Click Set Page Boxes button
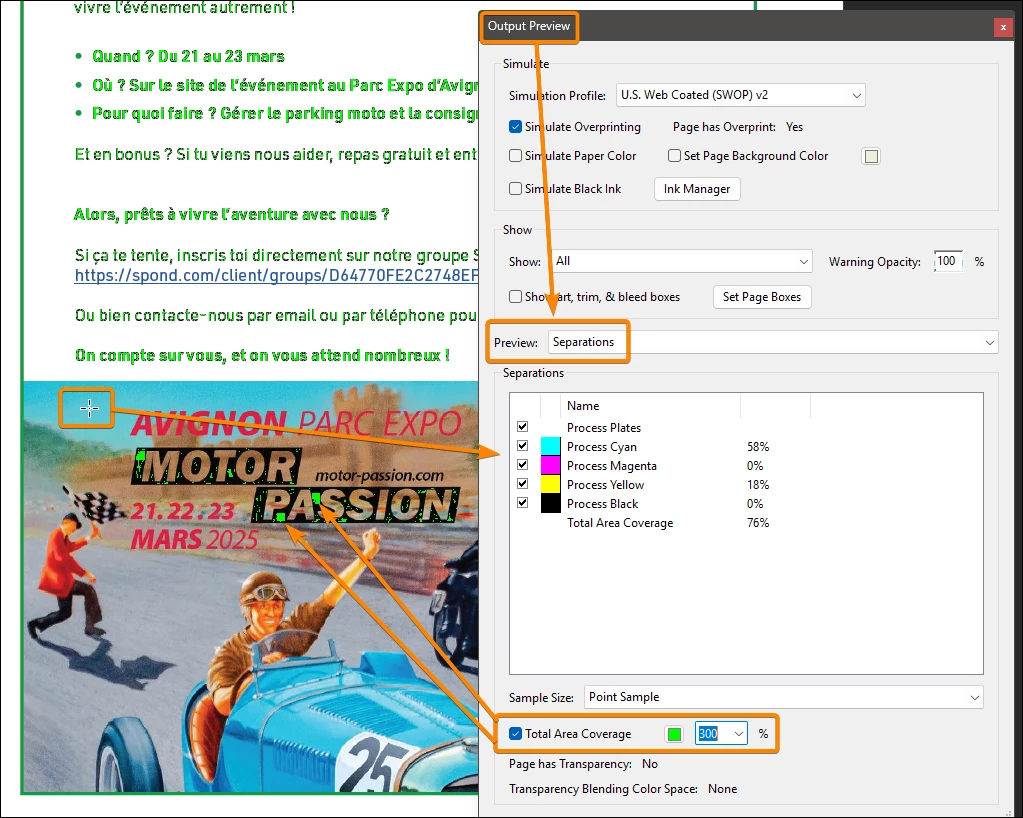Image resolution: width=1023 pixels, height=818 pixels. pos(761,297)
